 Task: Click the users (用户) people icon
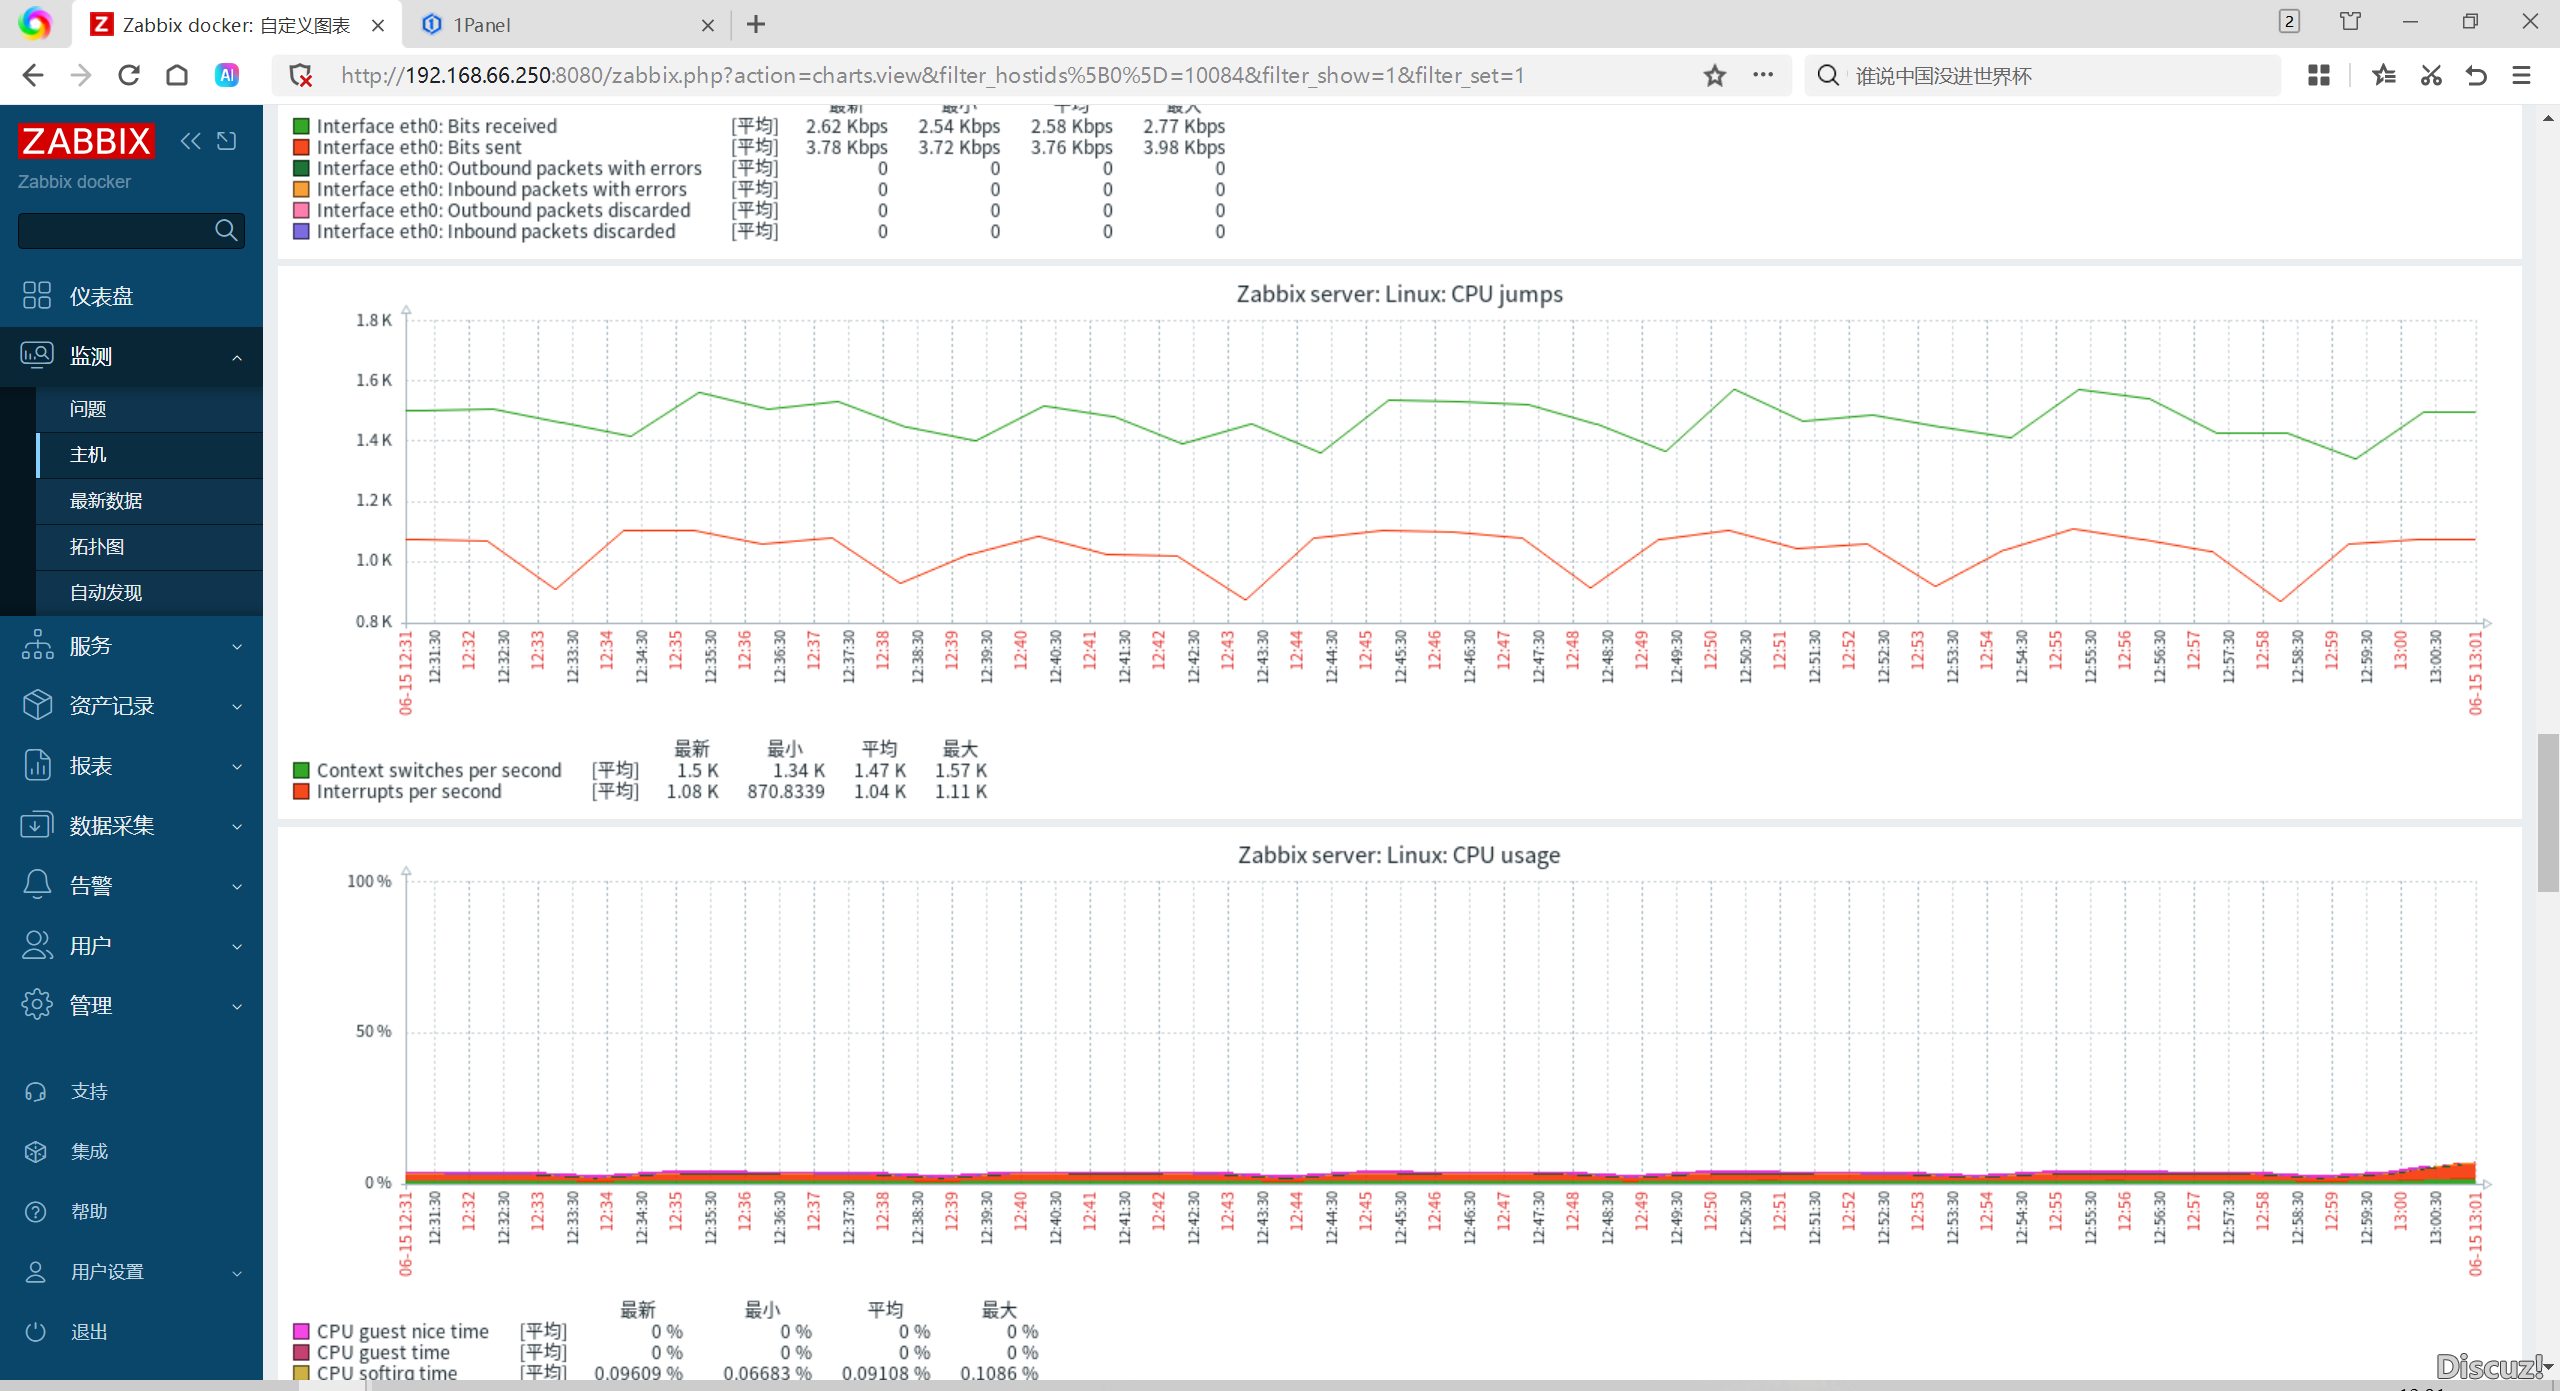click(x=37, y=945)
